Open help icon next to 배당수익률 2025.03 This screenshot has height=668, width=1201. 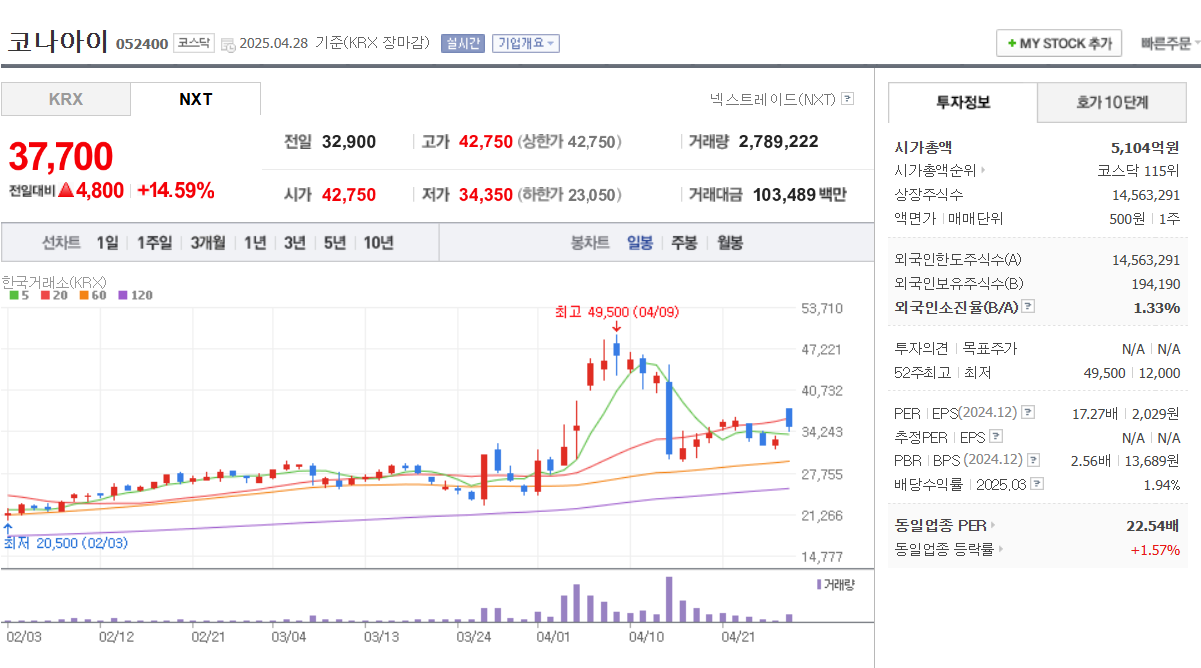(x=1037, y=484)
